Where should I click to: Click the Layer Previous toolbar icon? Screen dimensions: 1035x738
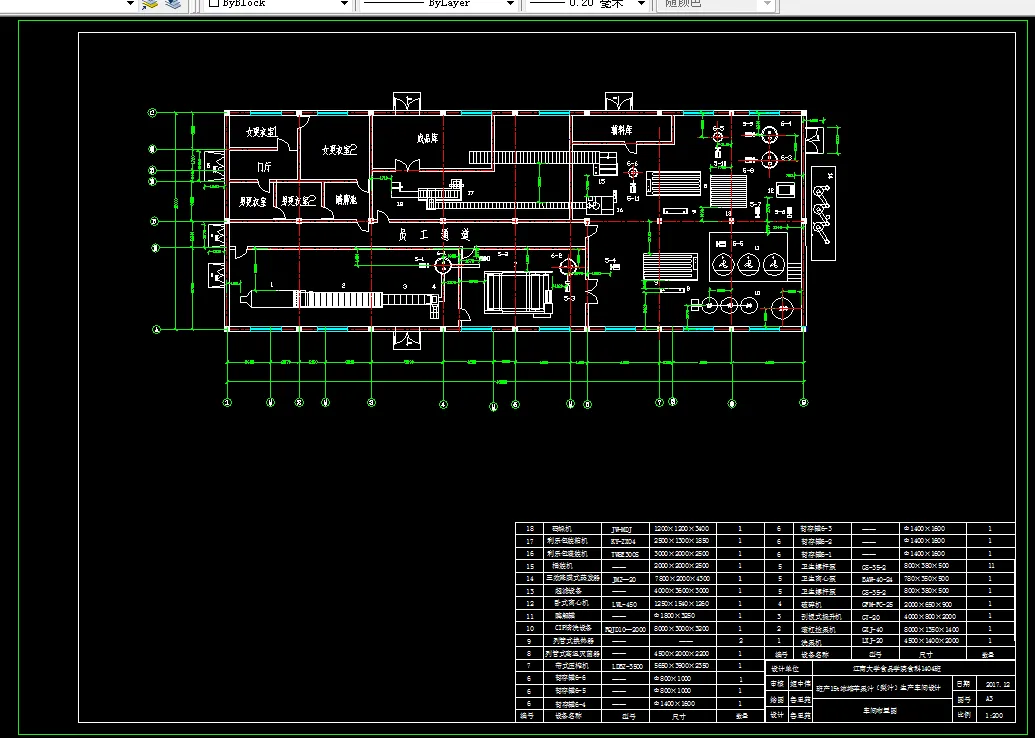150,4
